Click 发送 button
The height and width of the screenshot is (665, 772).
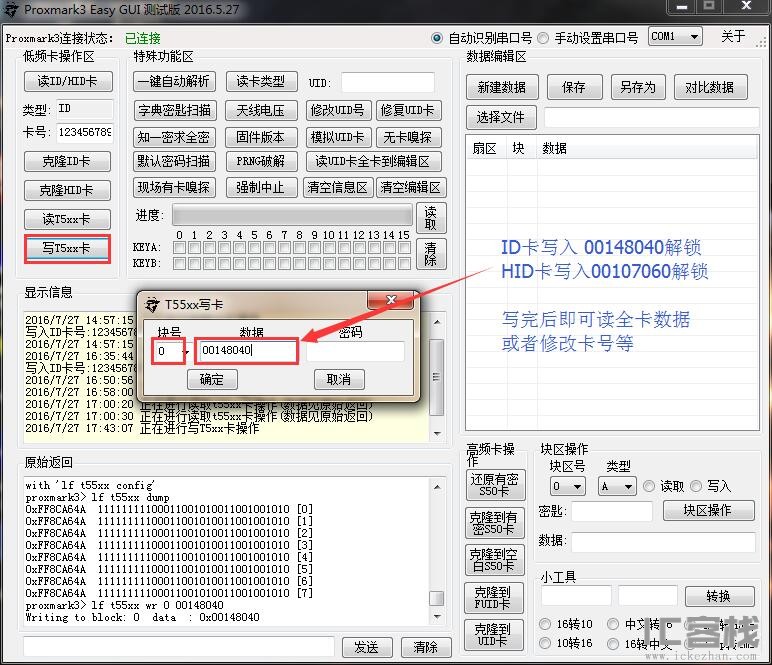367,647
